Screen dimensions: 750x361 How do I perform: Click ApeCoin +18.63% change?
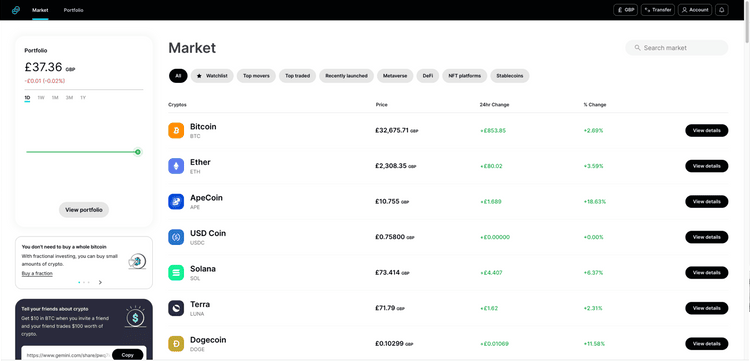tap(595, 202)
